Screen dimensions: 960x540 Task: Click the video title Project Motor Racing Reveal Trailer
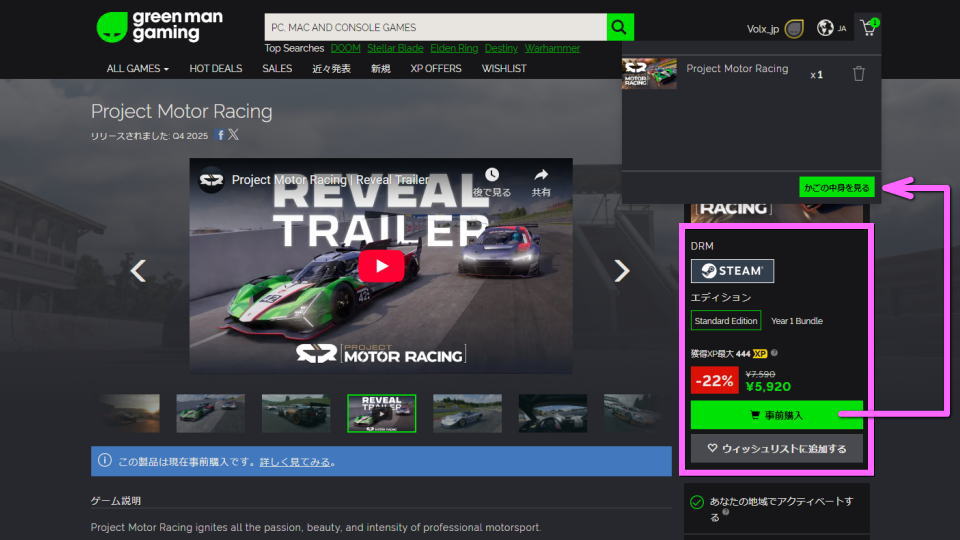click(x=331, y=180)
